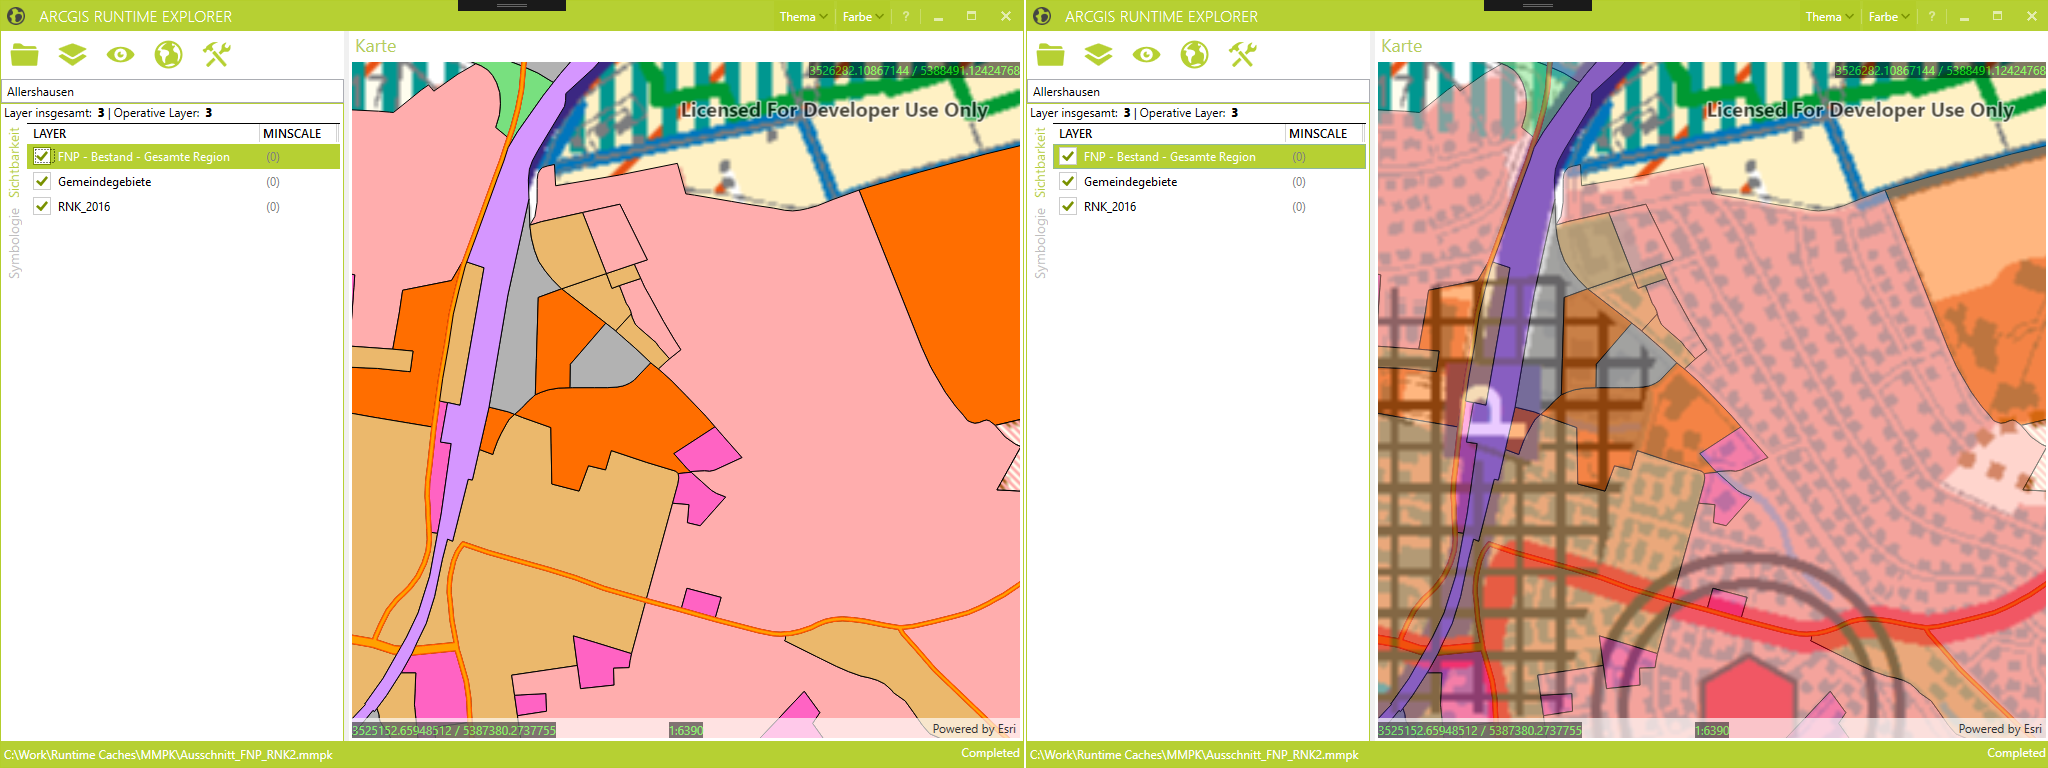Select 'FNP - Bestand - Gesamte Region' row, left window
This screenshot has height=768, width=2048.
(x=185, y=156)
